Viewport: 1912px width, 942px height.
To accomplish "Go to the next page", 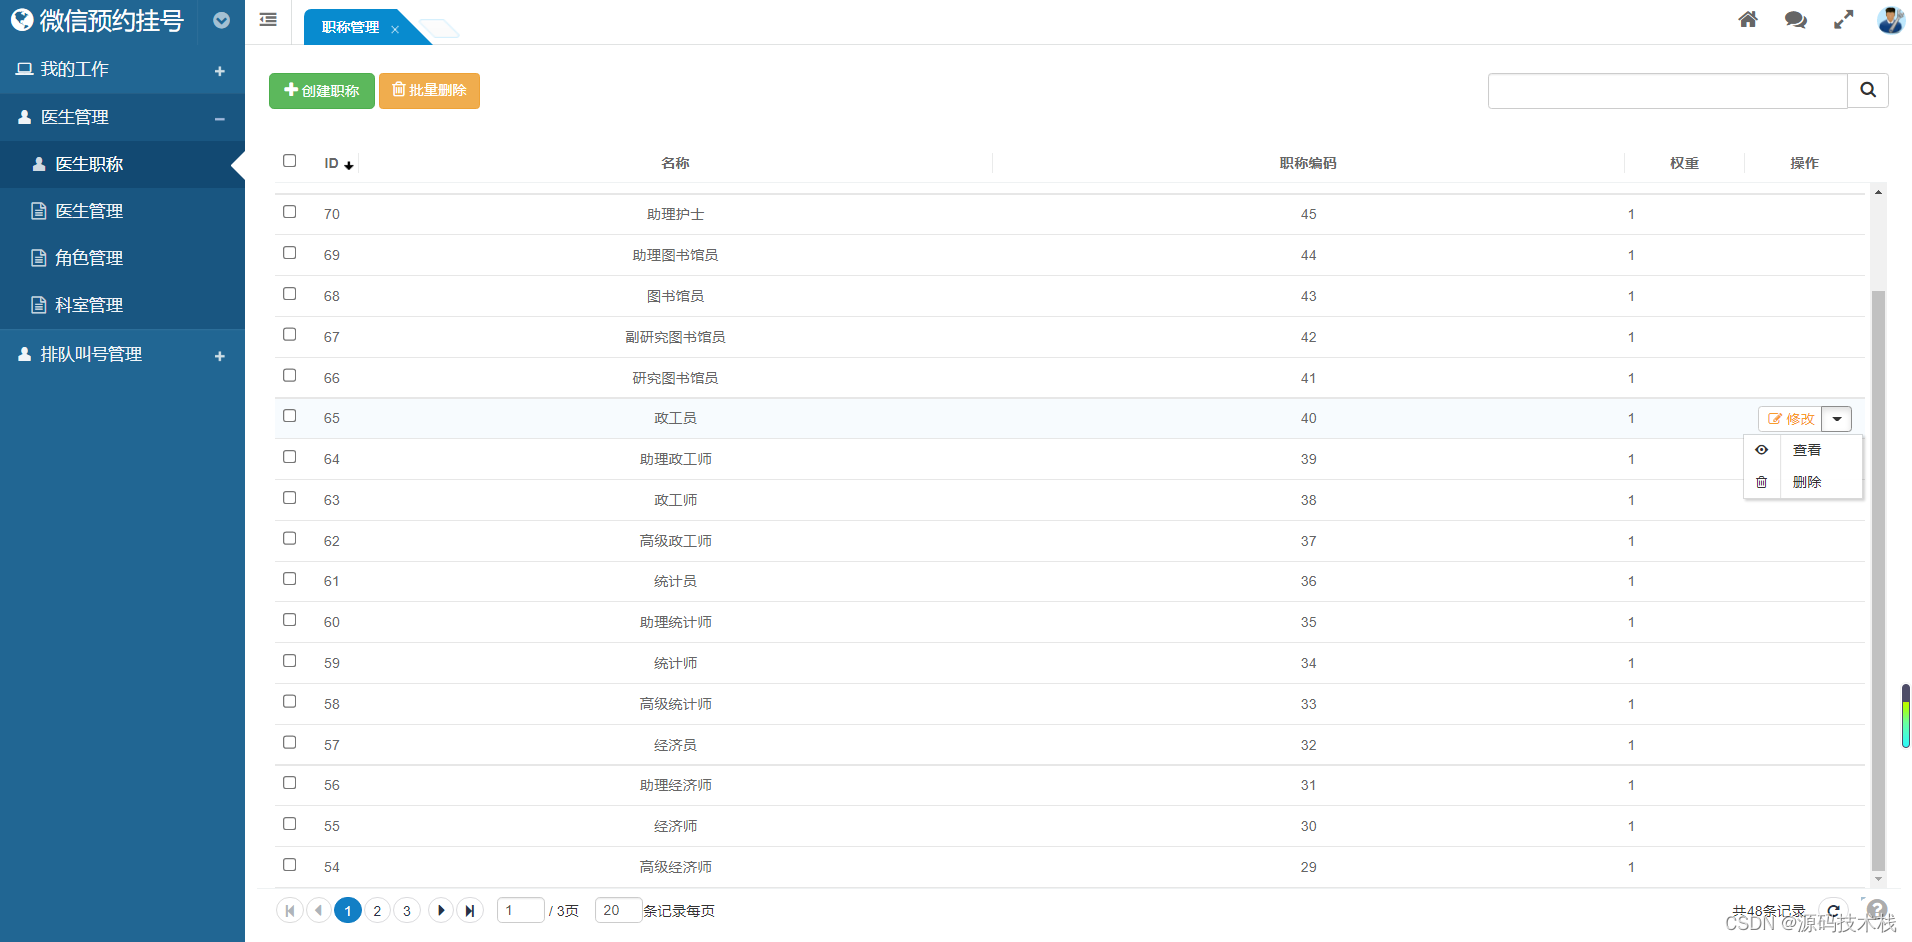I will point(441,910).
